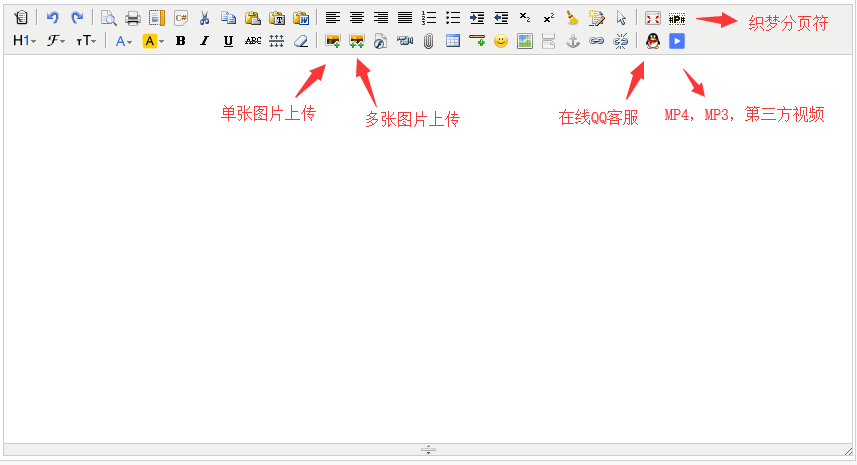Insert a table
This screenshot has height=465, width=857.
(x=453, y=41)
